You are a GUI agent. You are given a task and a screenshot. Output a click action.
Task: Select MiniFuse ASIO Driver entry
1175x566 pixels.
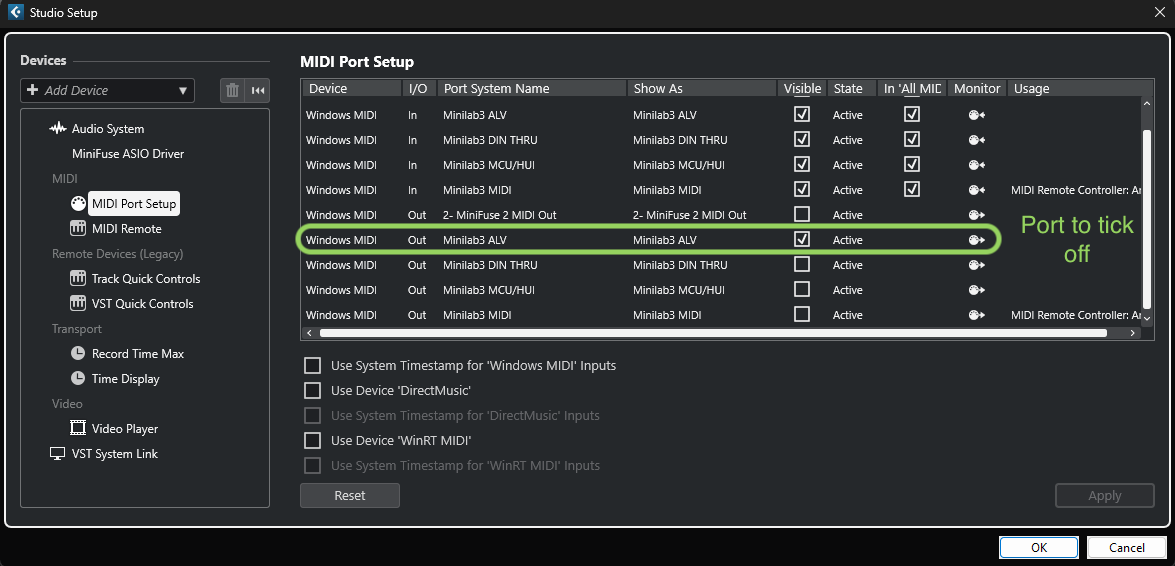coord(128,154)
